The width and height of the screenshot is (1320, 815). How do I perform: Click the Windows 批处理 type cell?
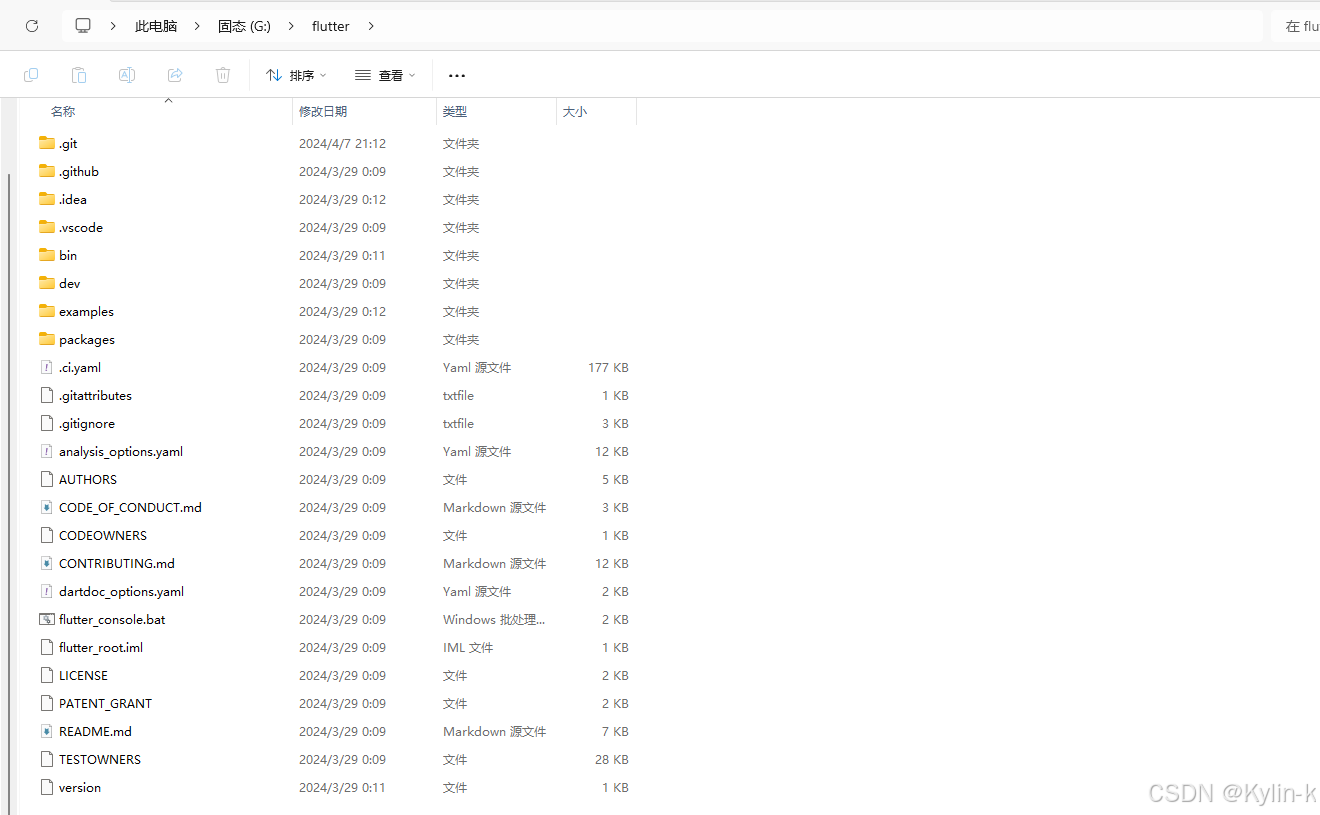click(x=494, y=619)
